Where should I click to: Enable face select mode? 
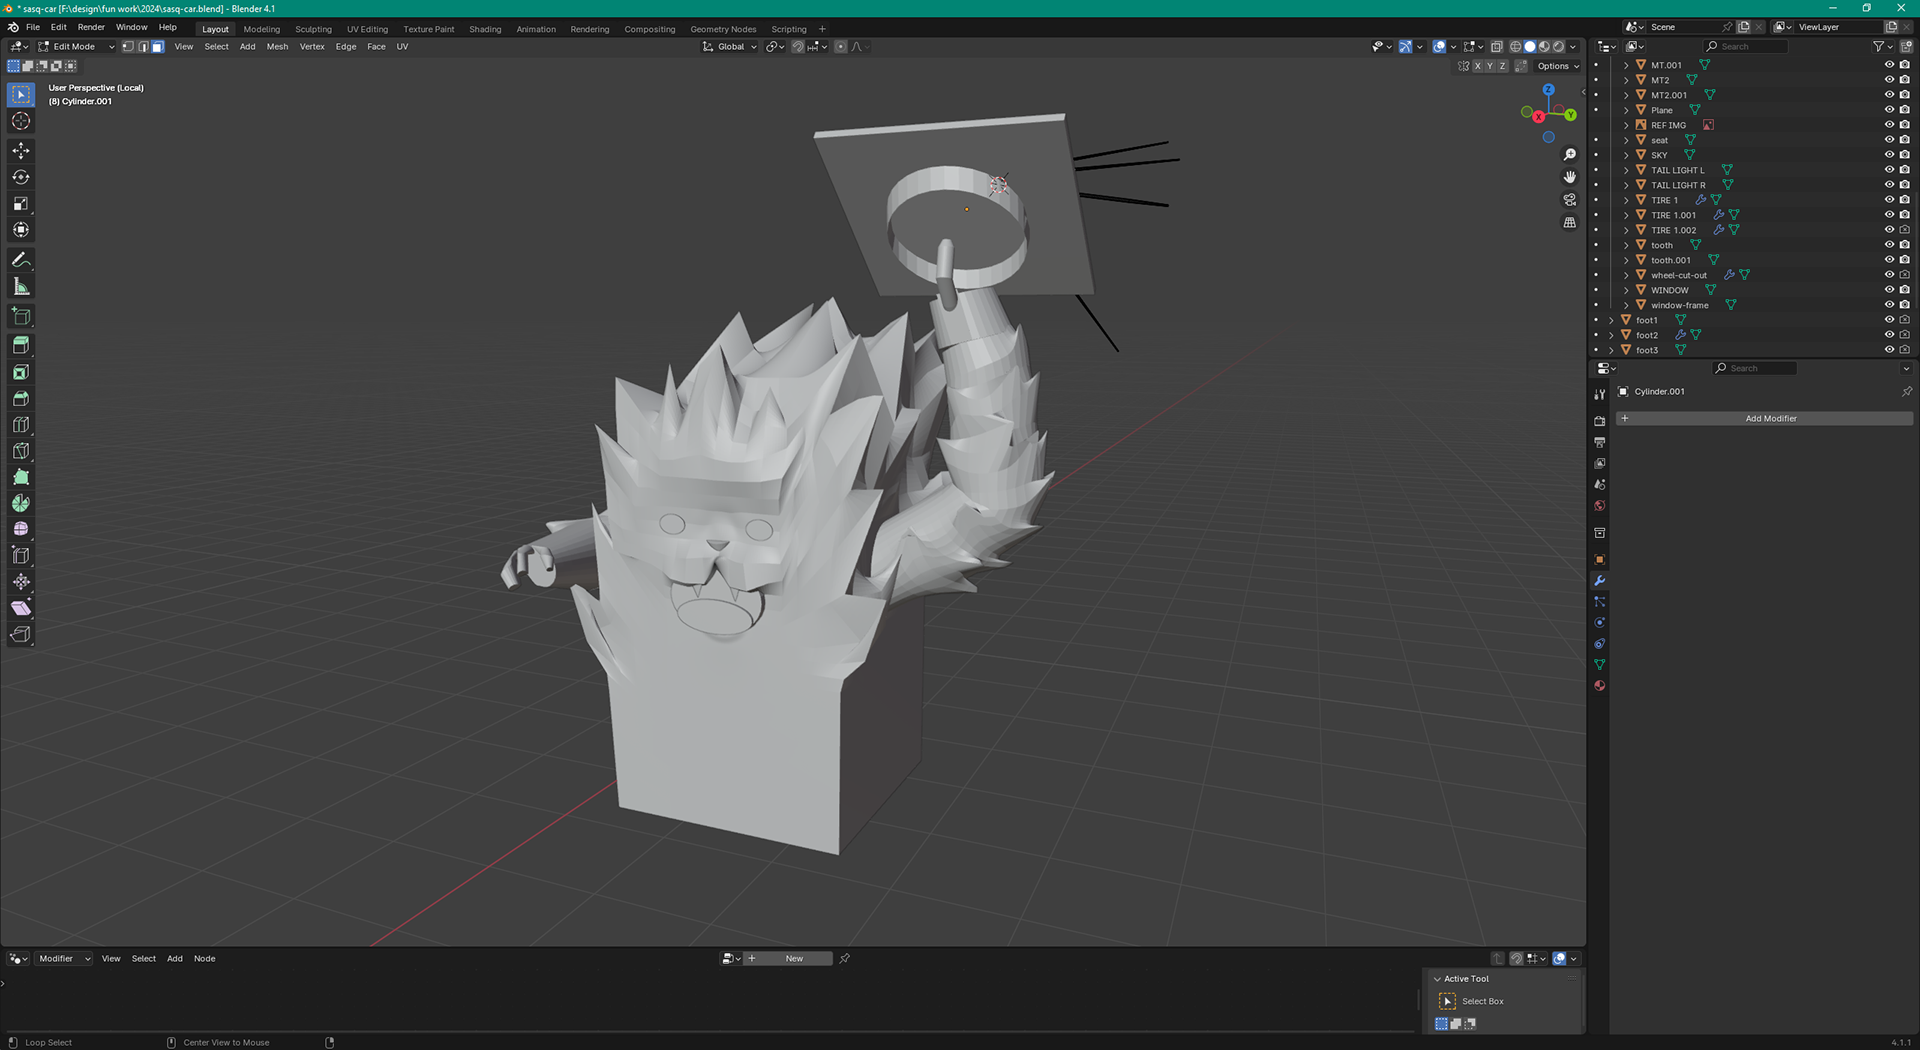tap(157, 47)
